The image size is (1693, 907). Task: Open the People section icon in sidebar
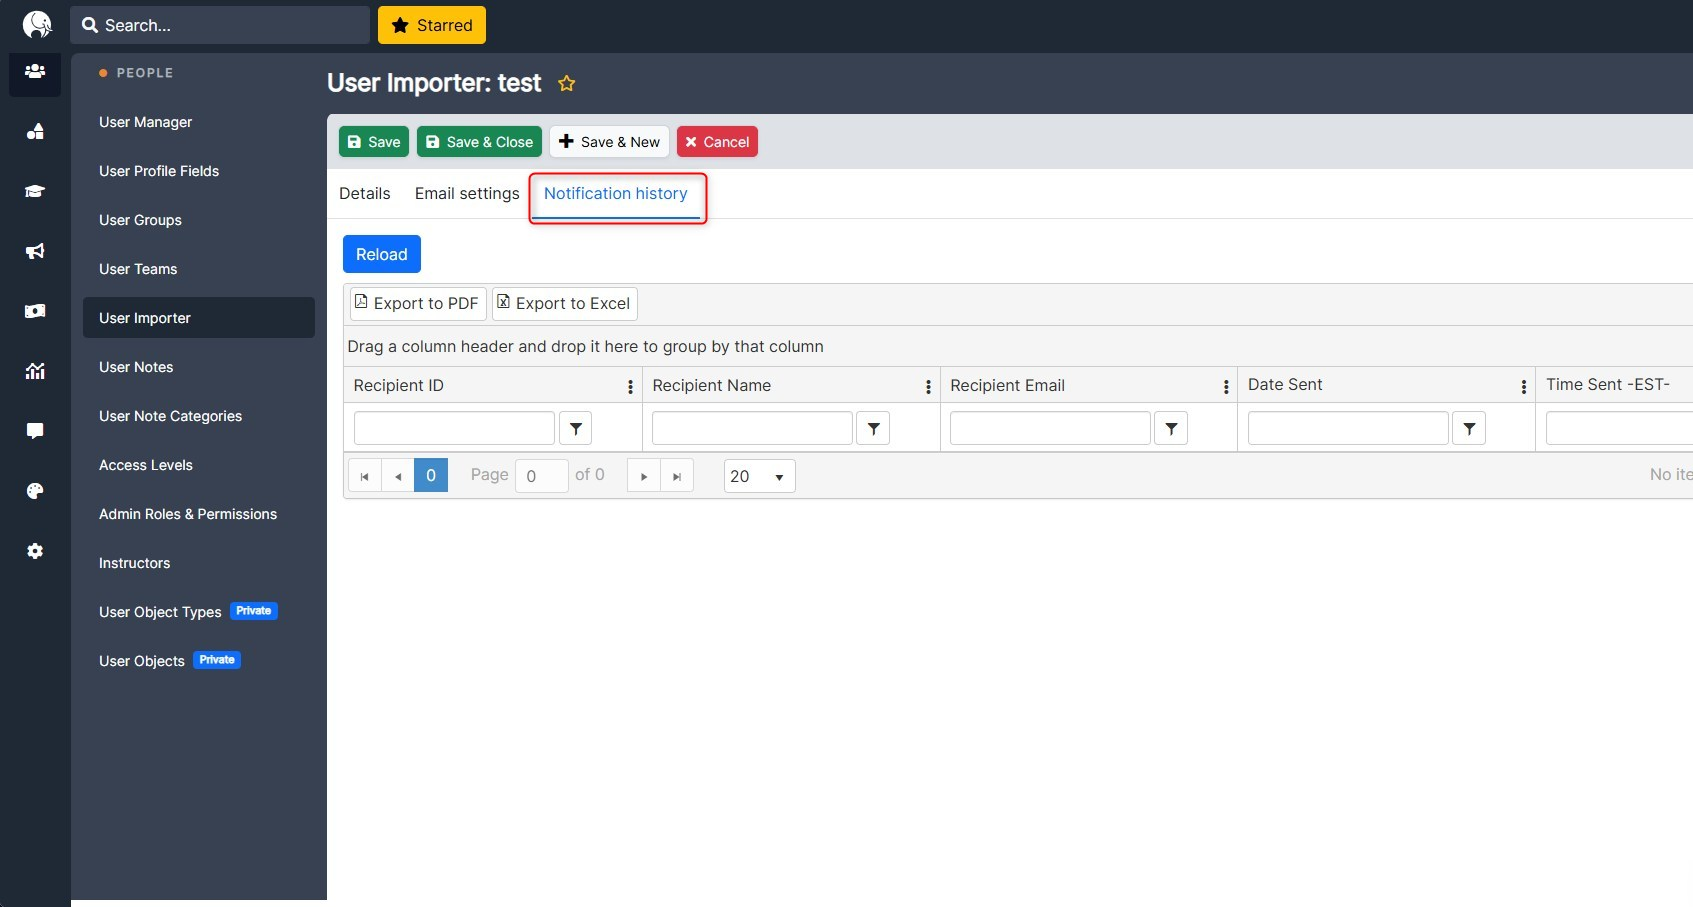tap(35, 72)
